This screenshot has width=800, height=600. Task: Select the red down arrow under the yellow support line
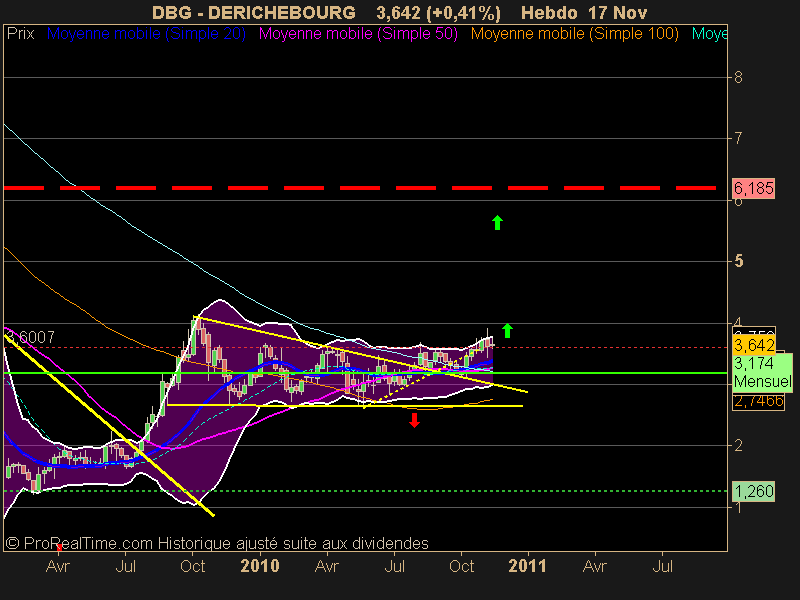point(414,420)
